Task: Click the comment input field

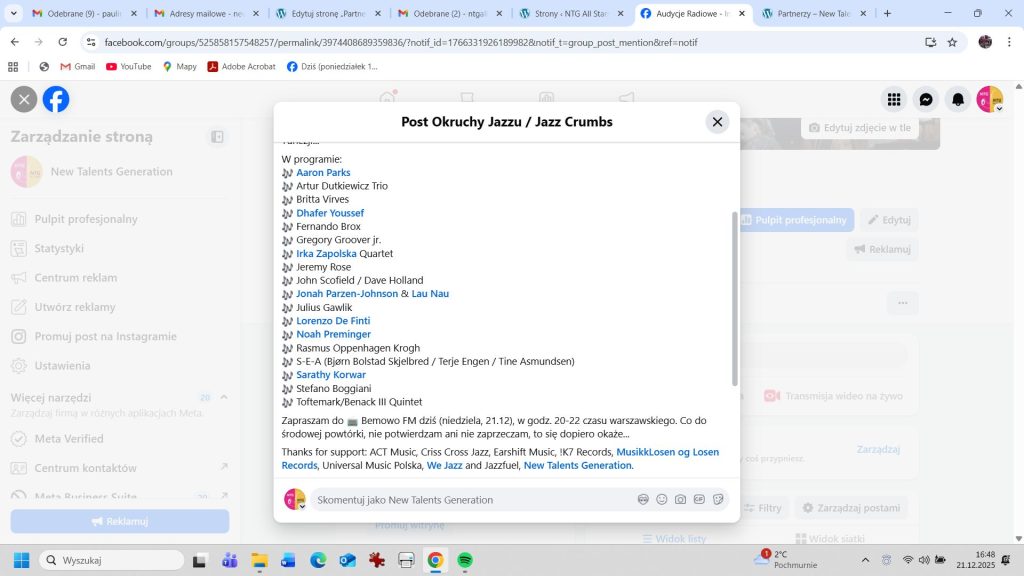Action: click(x=470, y=499)
